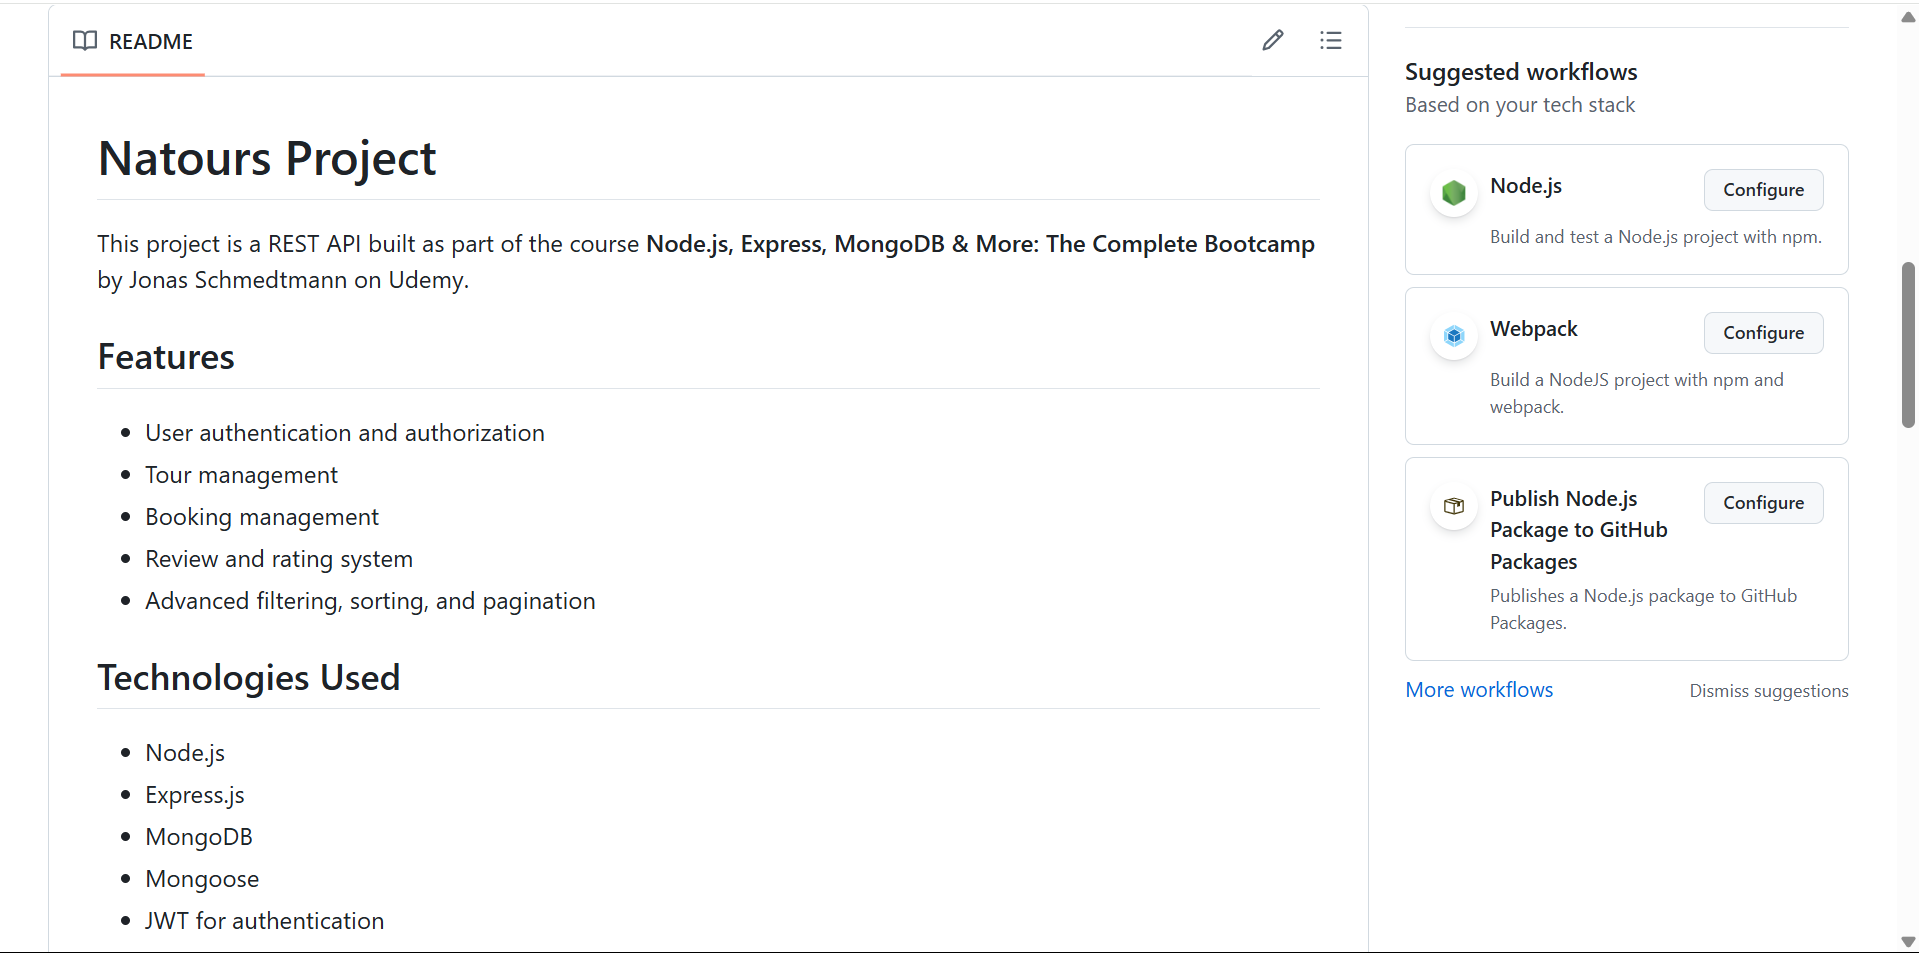Click the Publish Node.js package box icon
This screenshot has width=1919, height=953.
pyautogui.click(x=1454, y=506)
